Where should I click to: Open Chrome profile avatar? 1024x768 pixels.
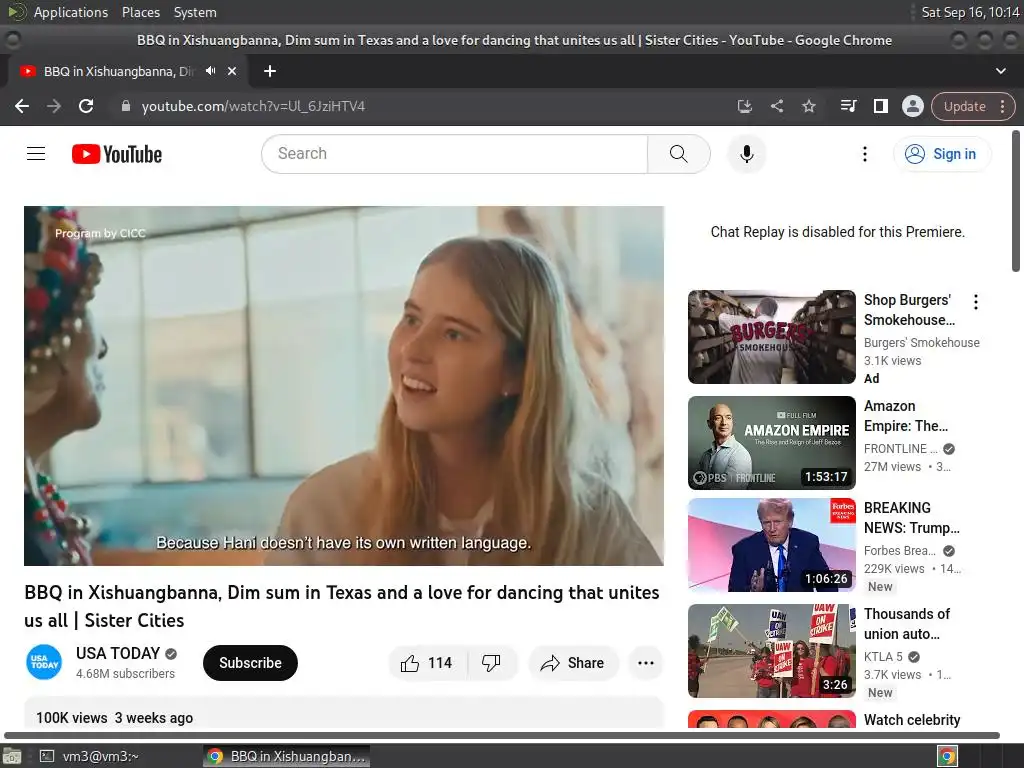(912, 106)
